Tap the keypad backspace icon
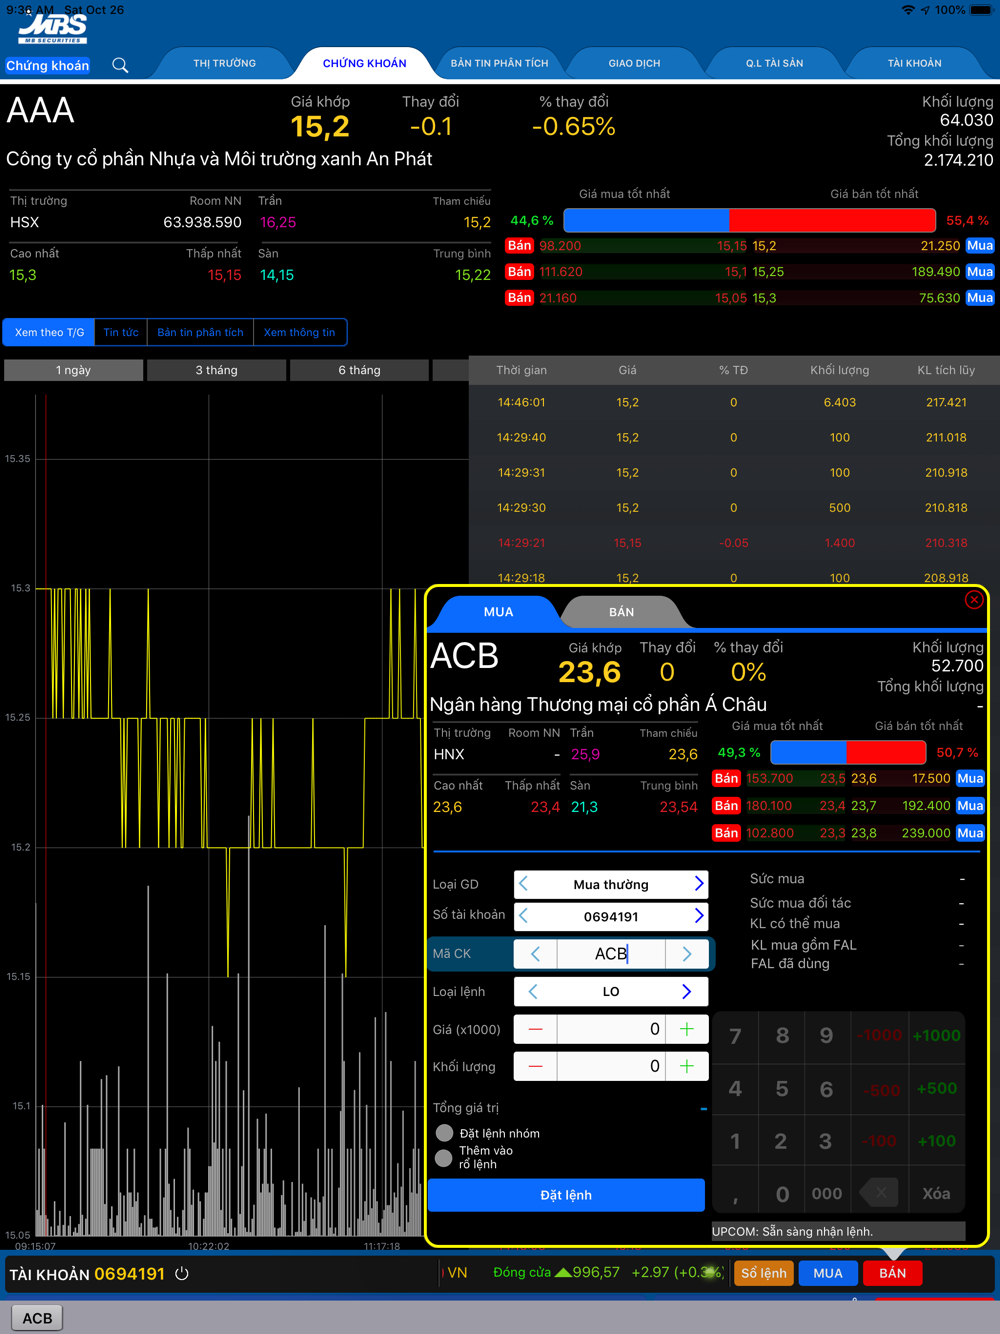 tap(880, 1193)
